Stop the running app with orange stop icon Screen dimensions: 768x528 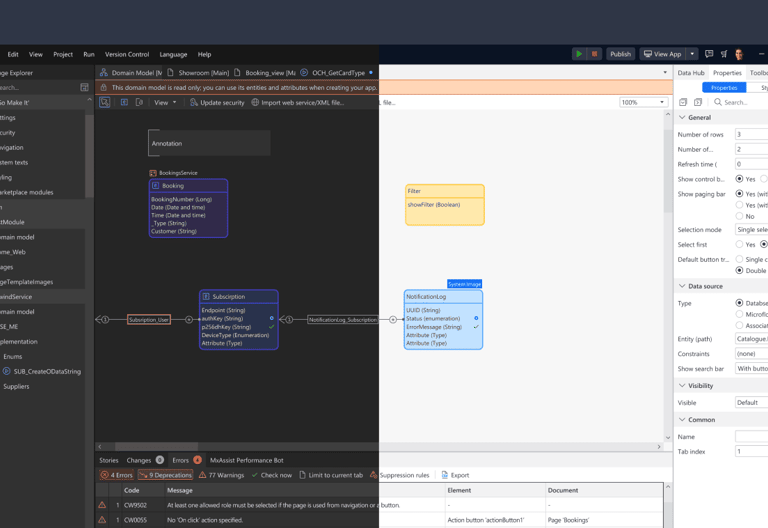[594, 54]
